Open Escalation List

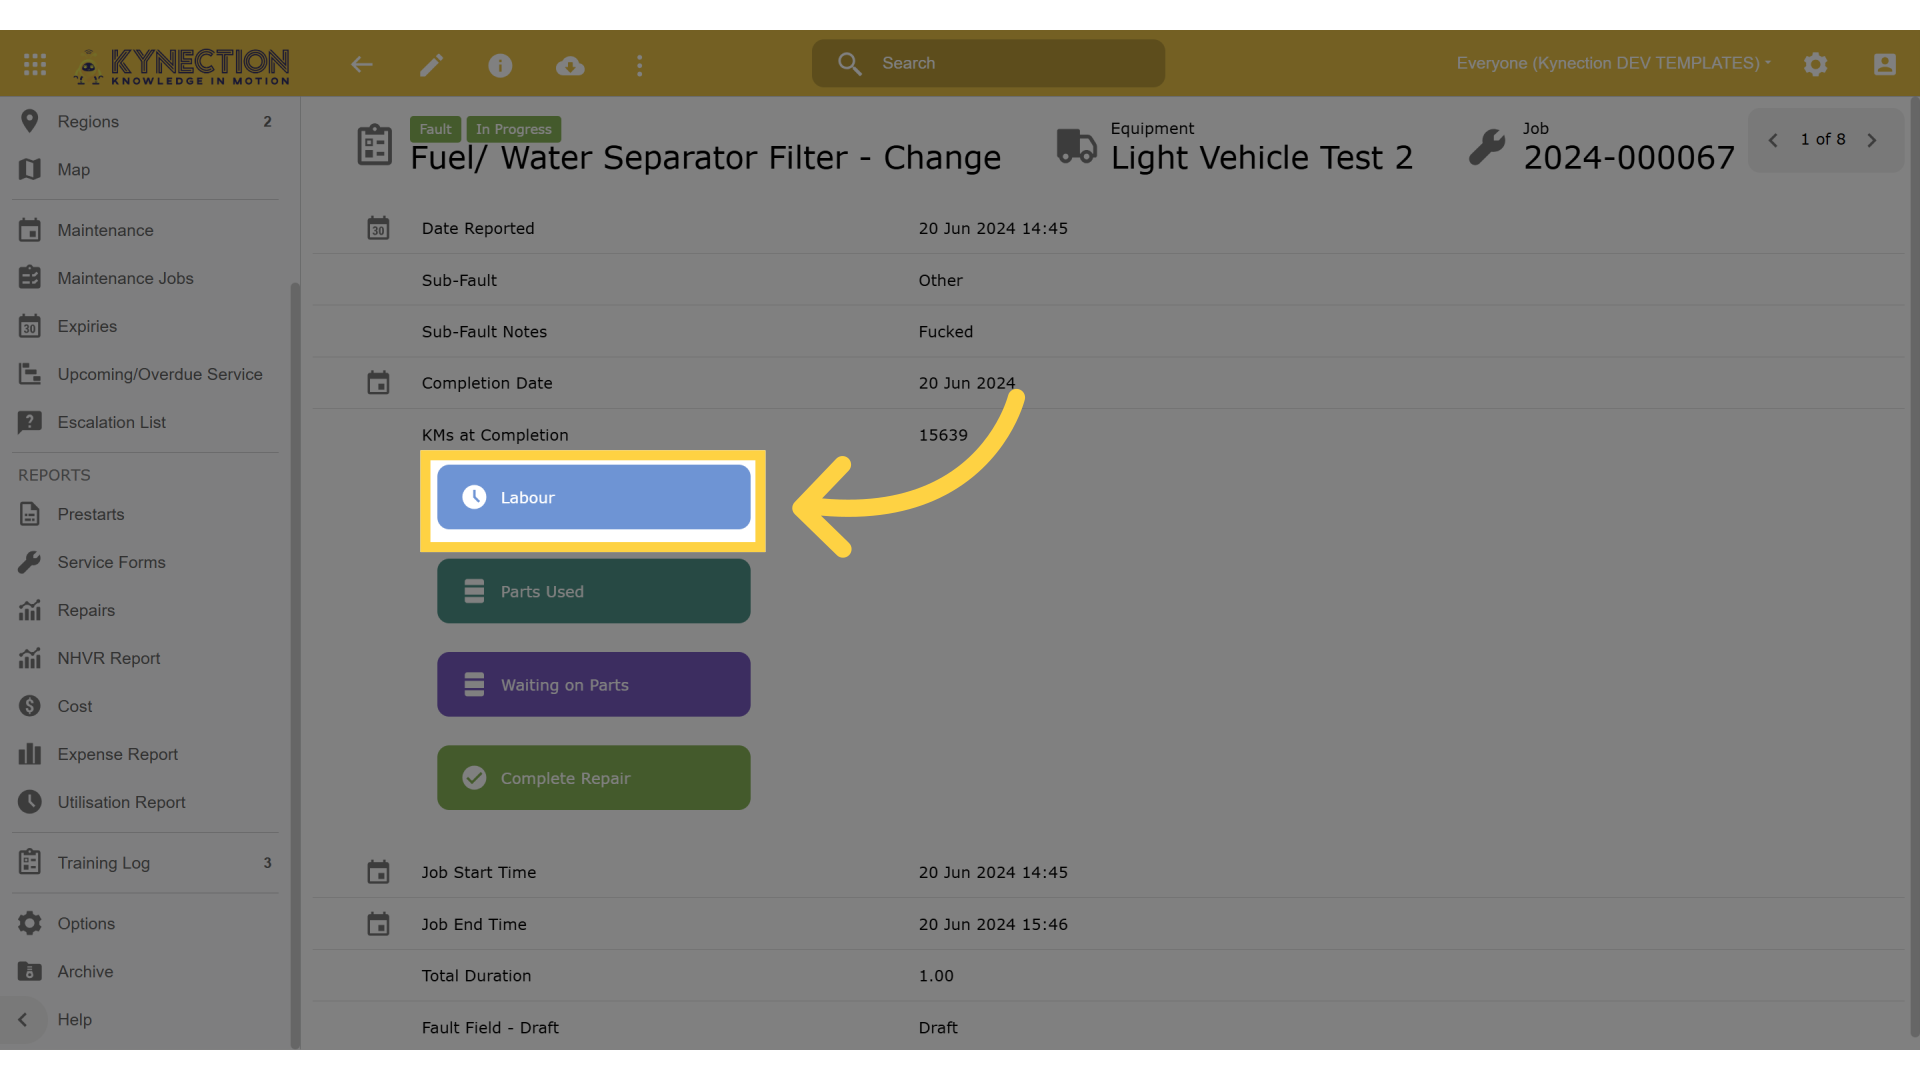point(145,422)
